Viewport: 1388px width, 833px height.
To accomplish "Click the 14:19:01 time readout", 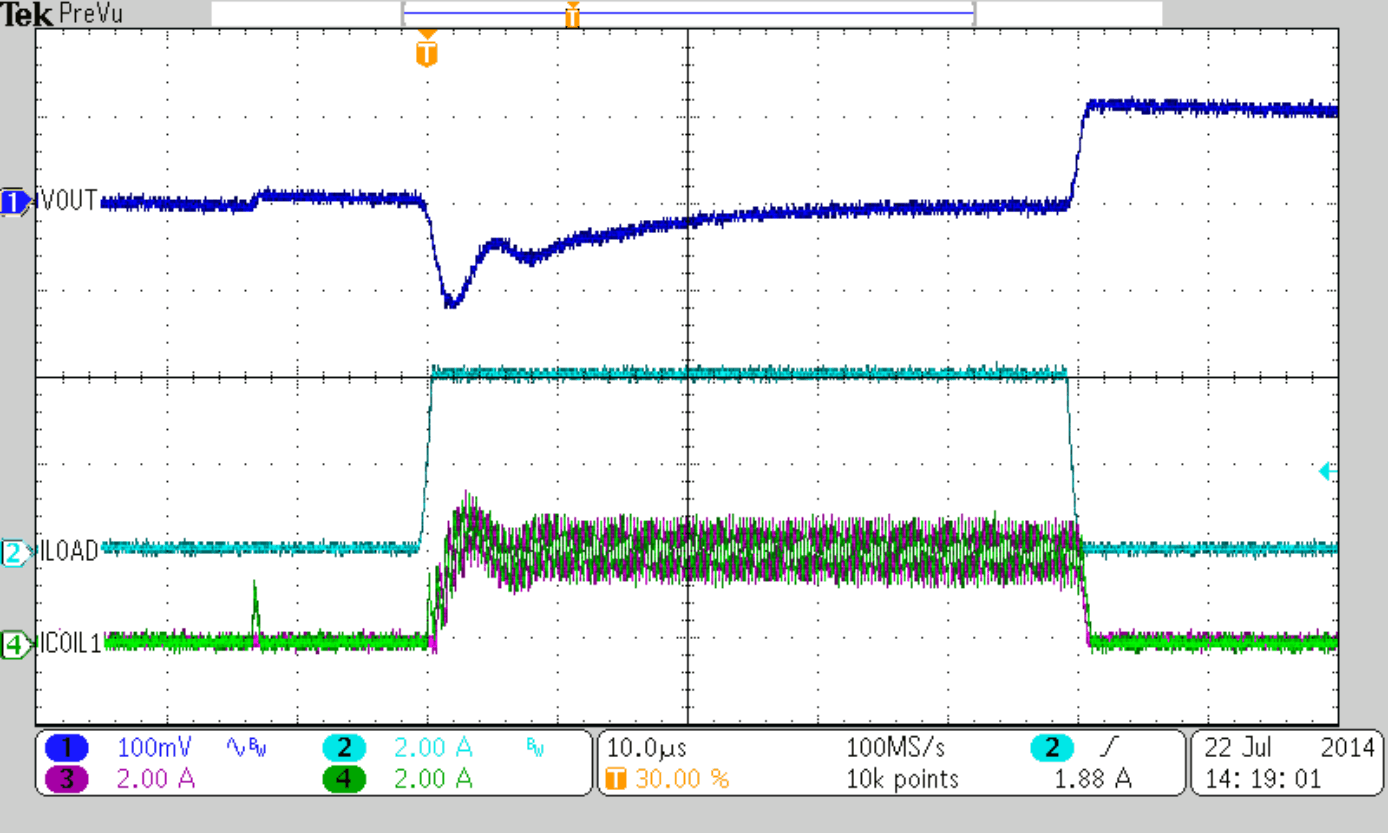I will tap(1263, 779).
